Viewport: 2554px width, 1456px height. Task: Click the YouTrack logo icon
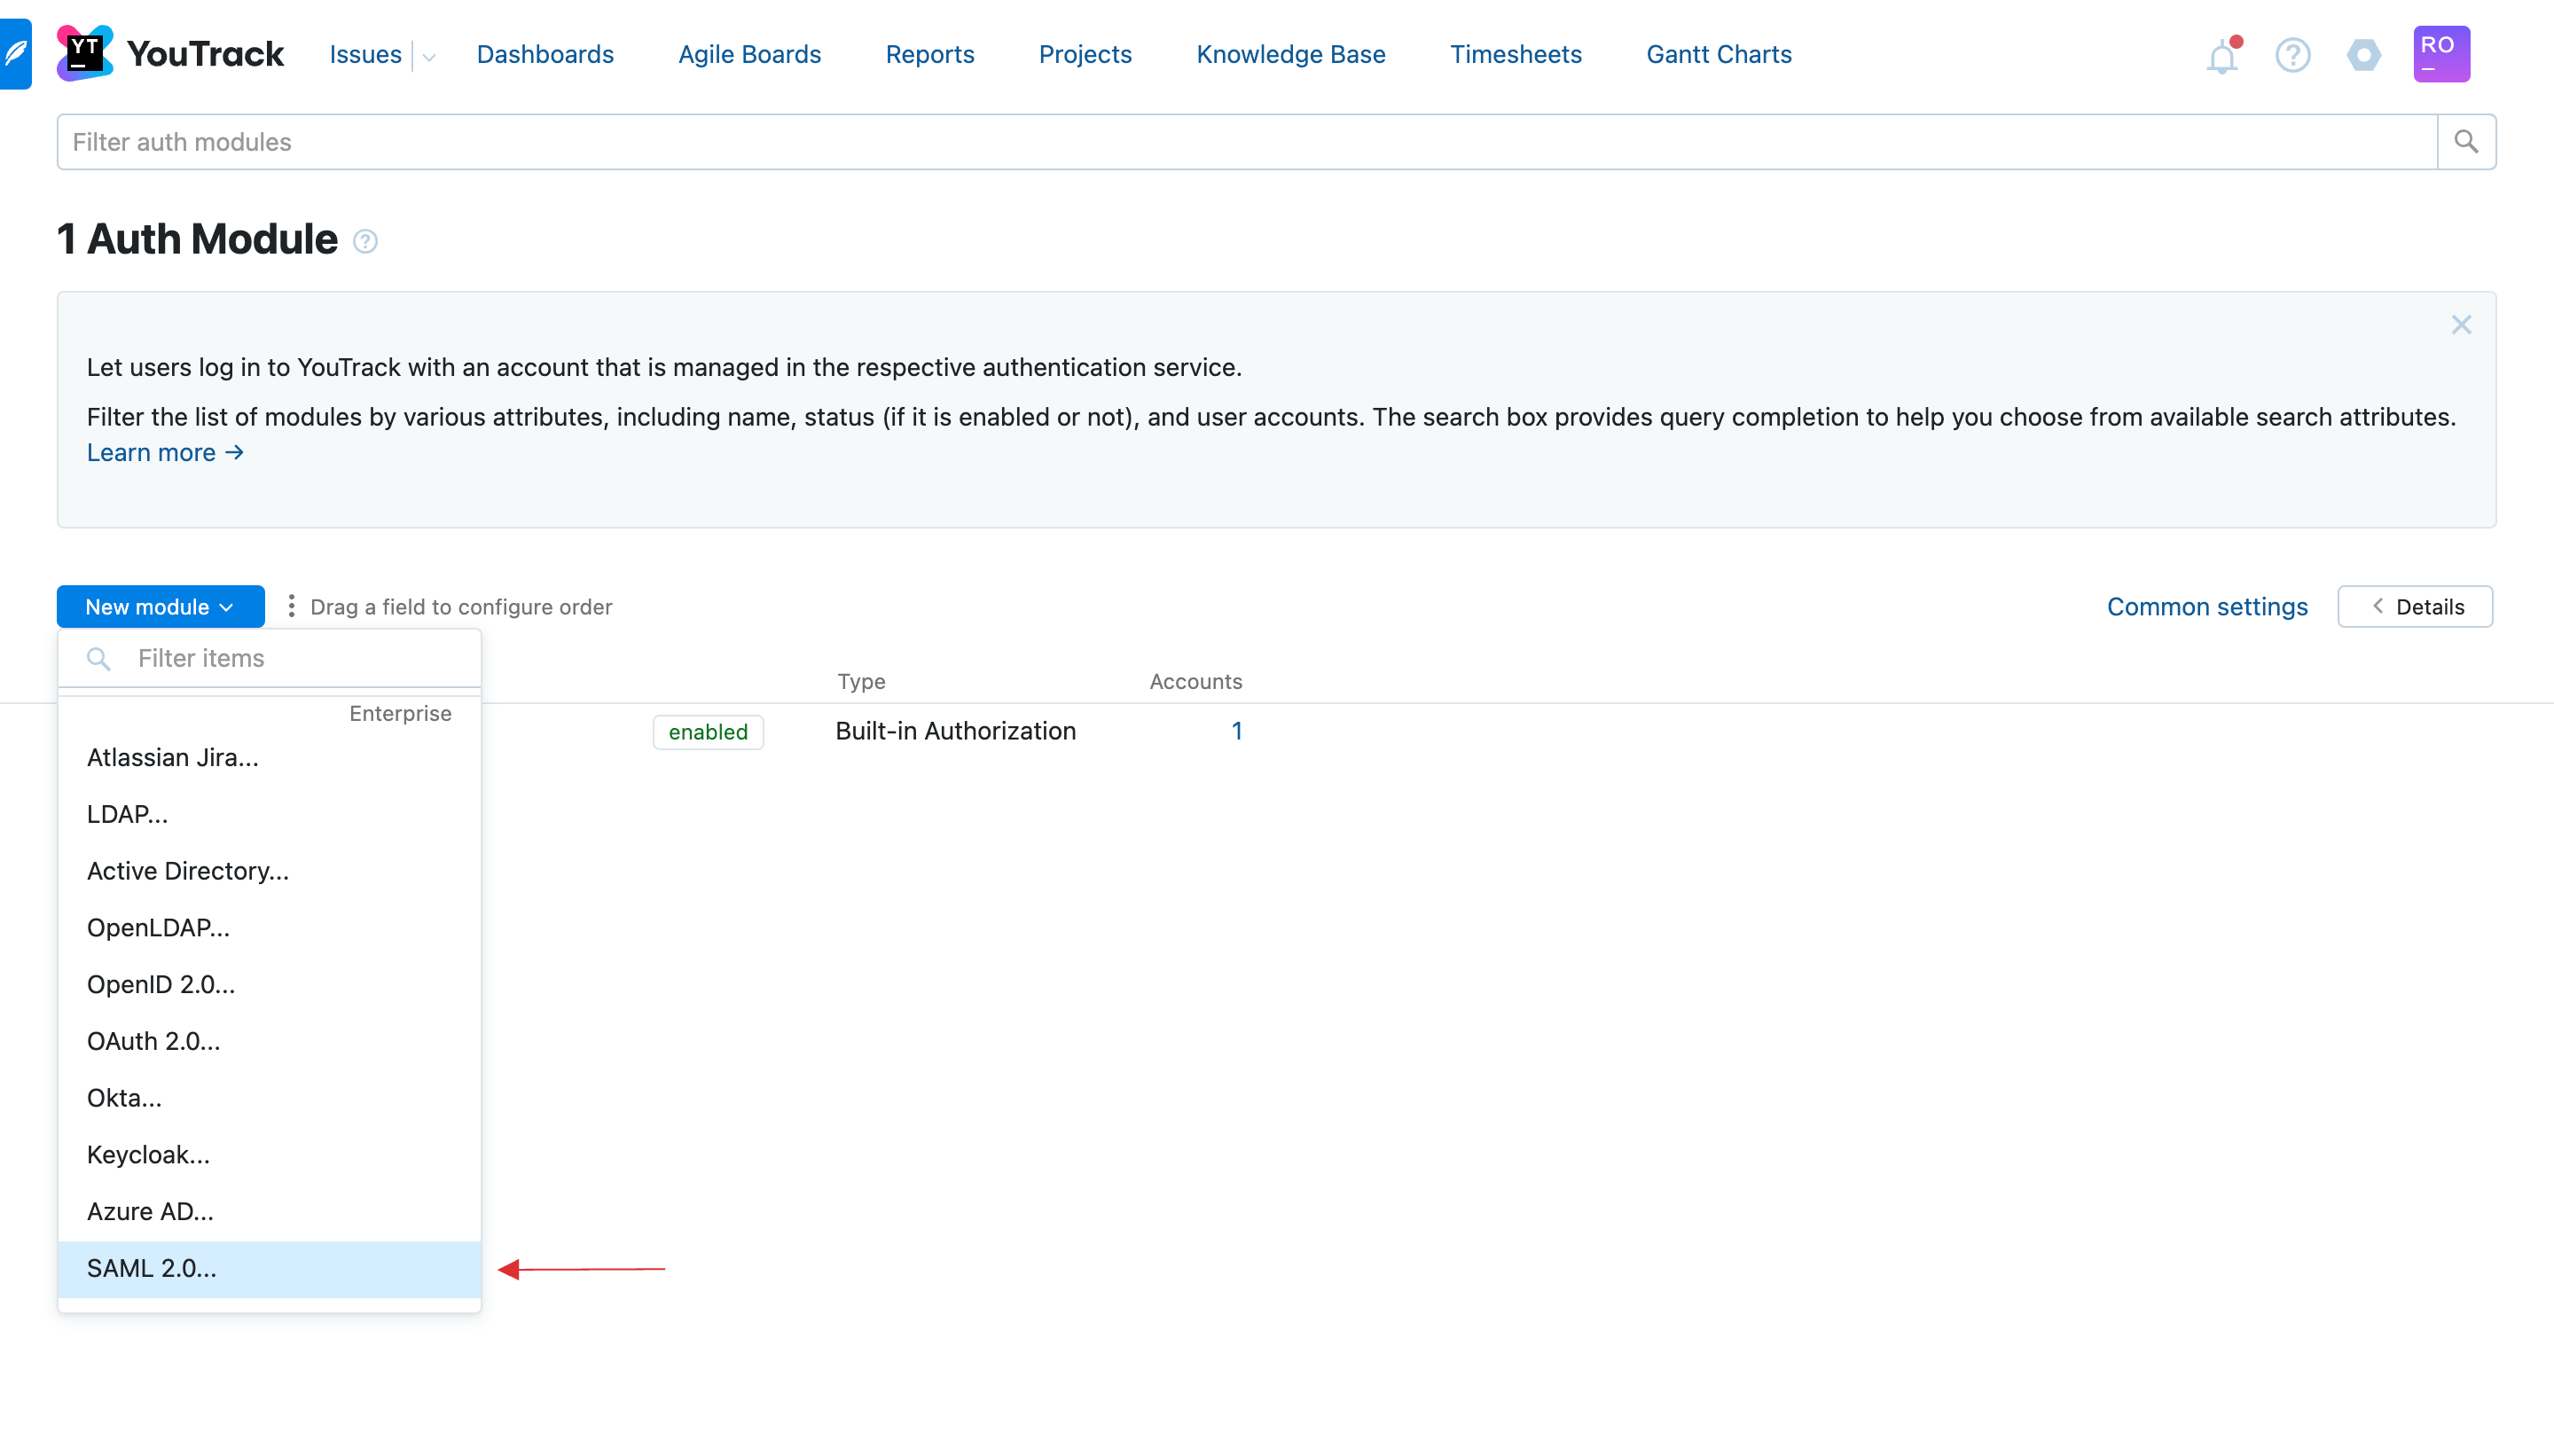[x=90, y=54]
